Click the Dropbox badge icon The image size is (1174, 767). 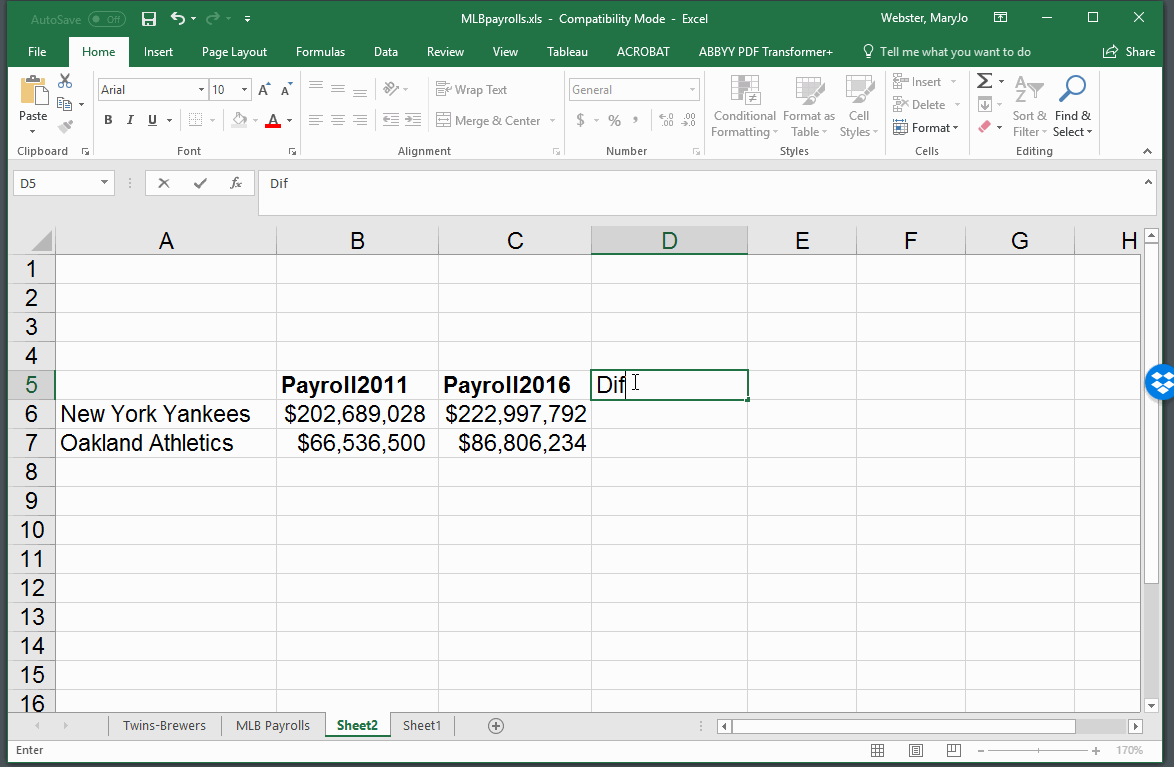coord(1161,382)
